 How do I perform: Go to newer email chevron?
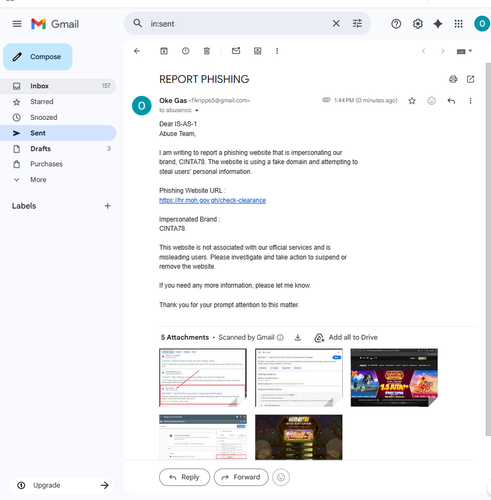pyautogui.click(x=423, y=51)
